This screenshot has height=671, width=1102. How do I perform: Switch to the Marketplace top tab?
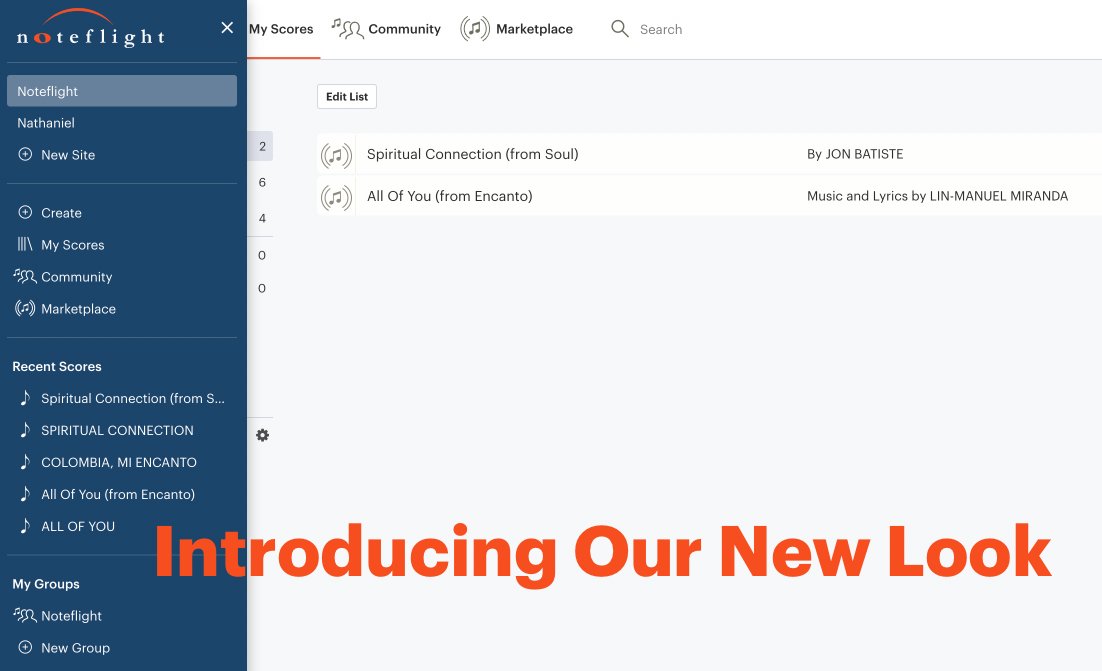tap(534, 29)
